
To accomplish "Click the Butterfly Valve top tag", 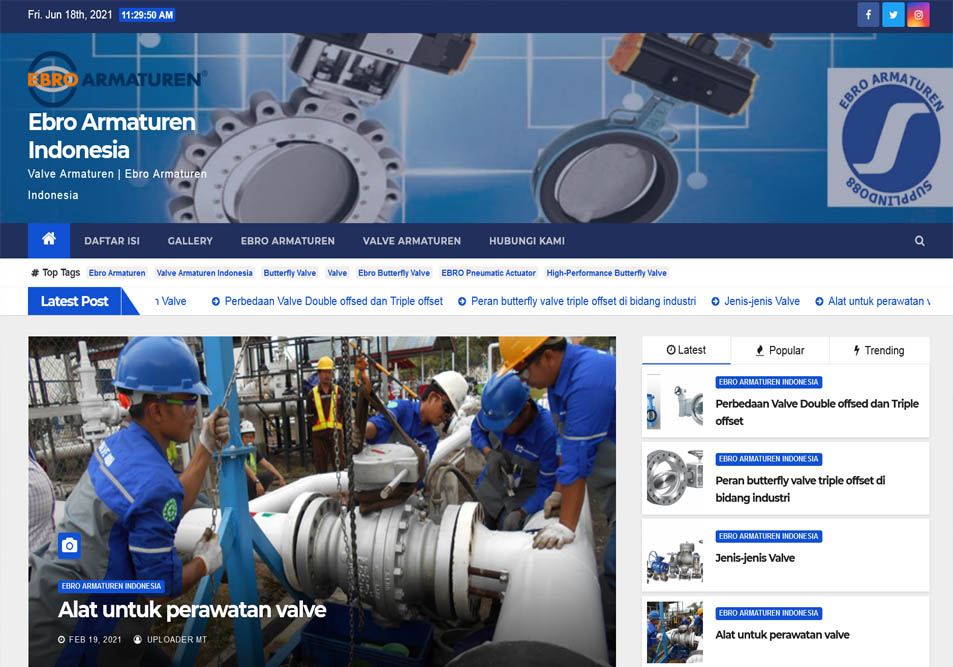I will click(290, 273).
